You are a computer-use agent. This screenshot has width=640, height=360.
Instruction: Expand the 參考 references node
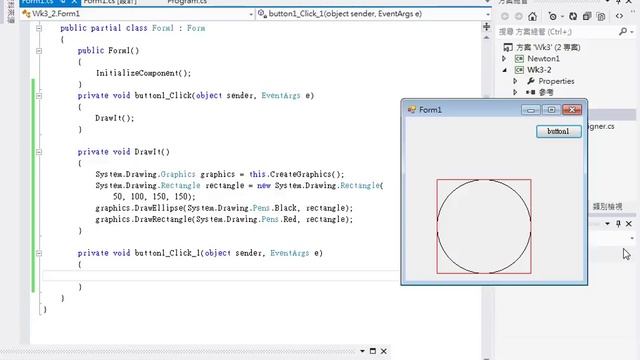[x=516, y=93]
